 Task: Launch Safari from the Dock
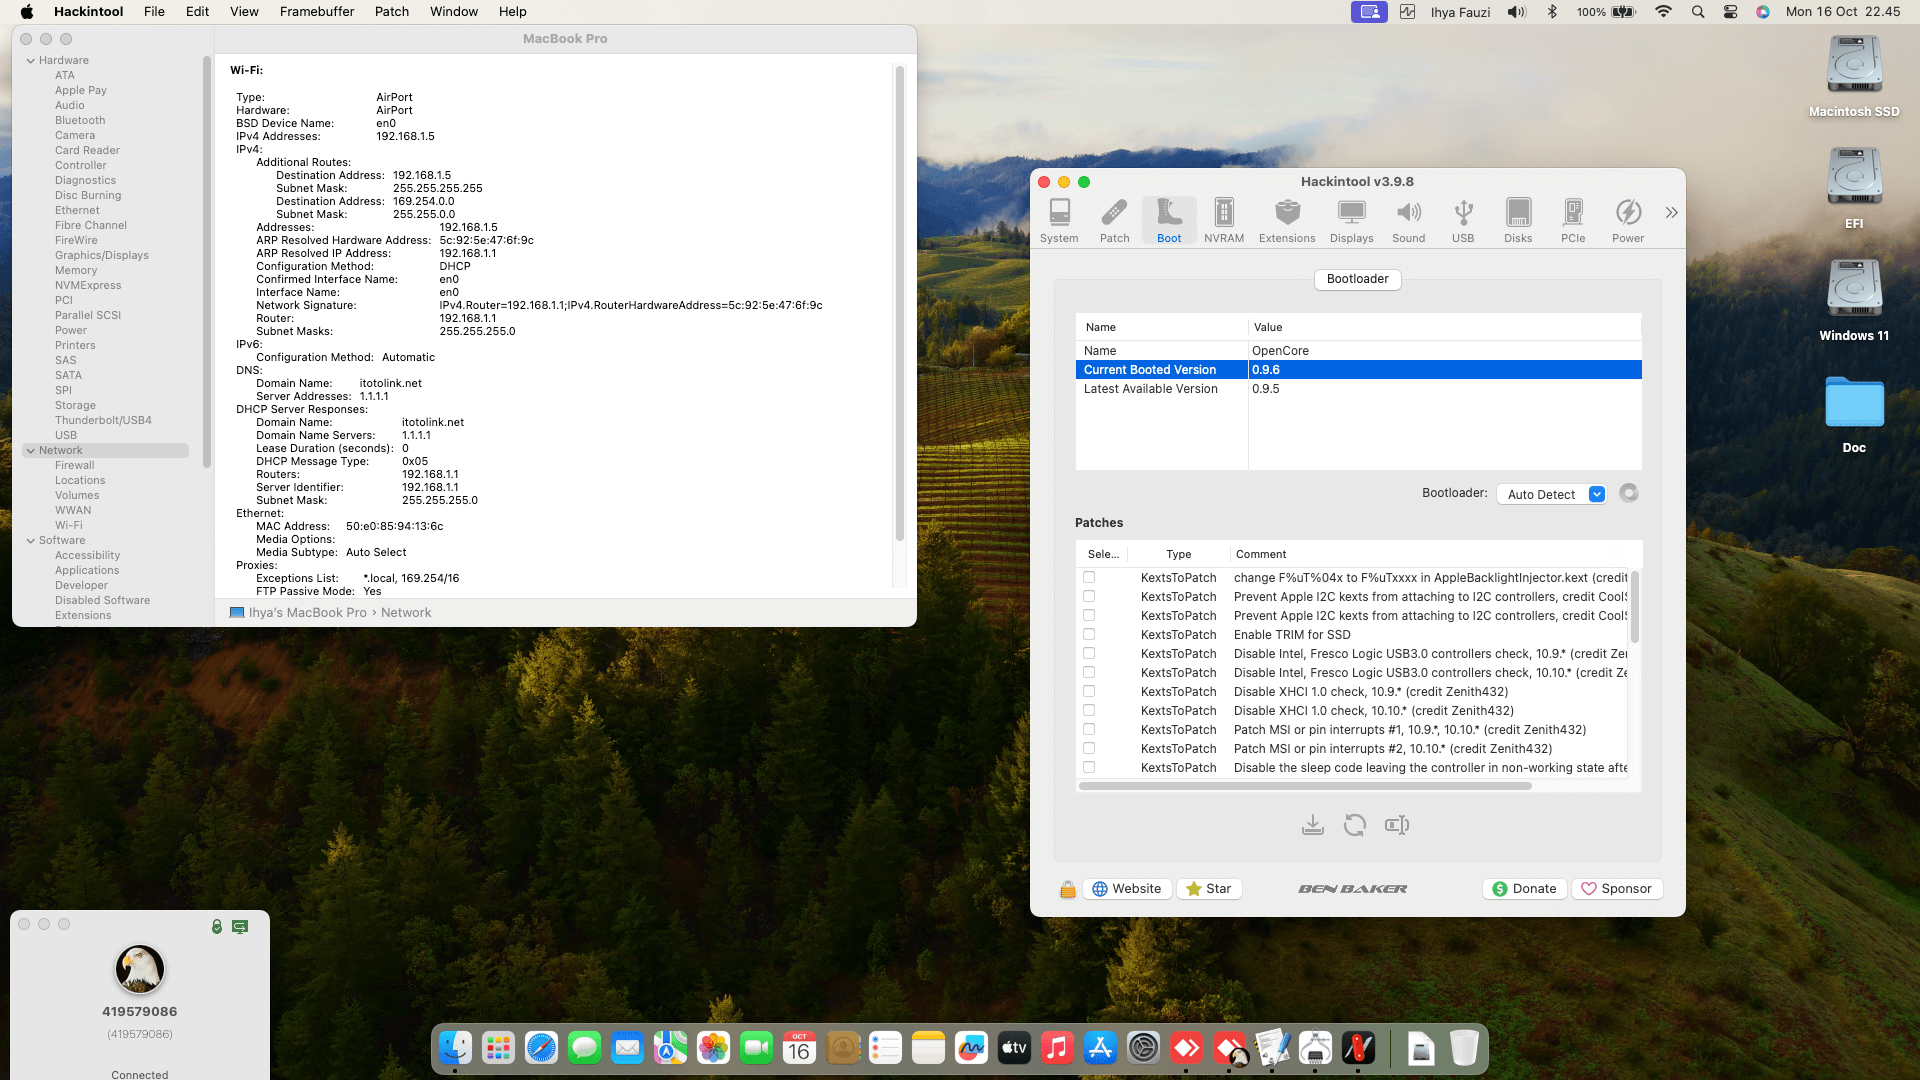(541, 1048)
